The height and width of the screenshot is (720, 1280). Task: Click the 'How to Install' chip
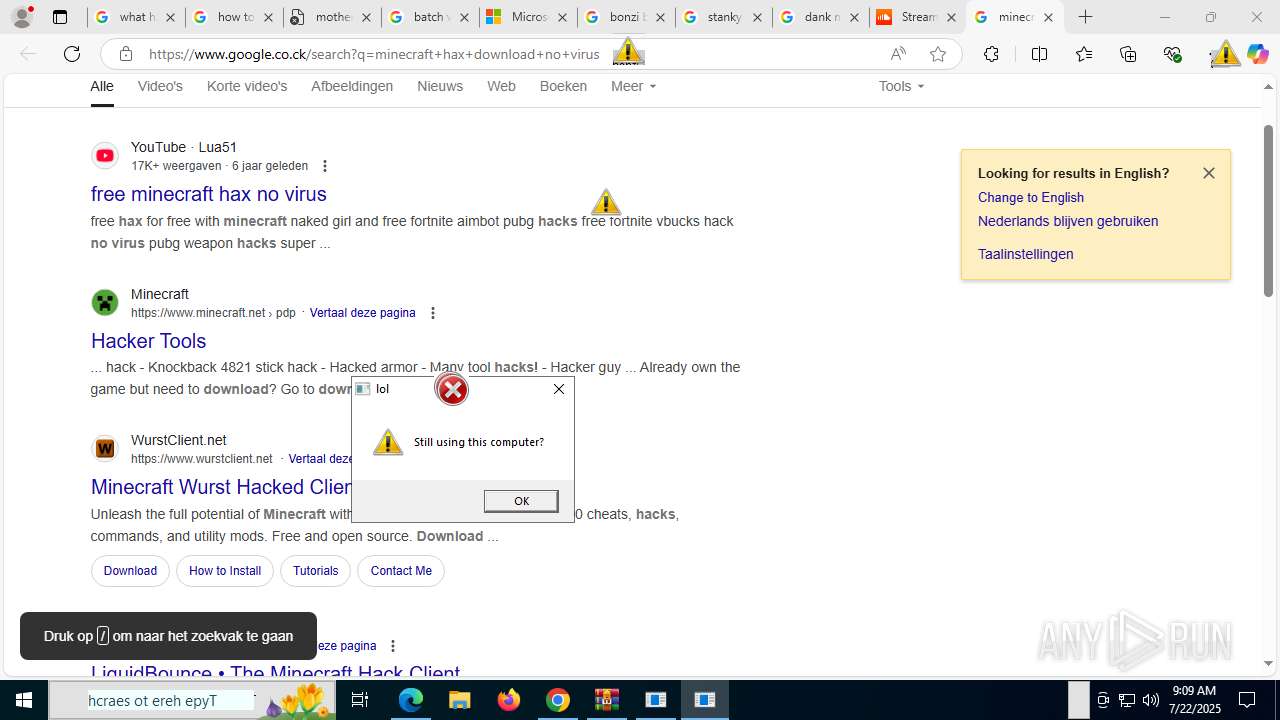pos(225,571)
